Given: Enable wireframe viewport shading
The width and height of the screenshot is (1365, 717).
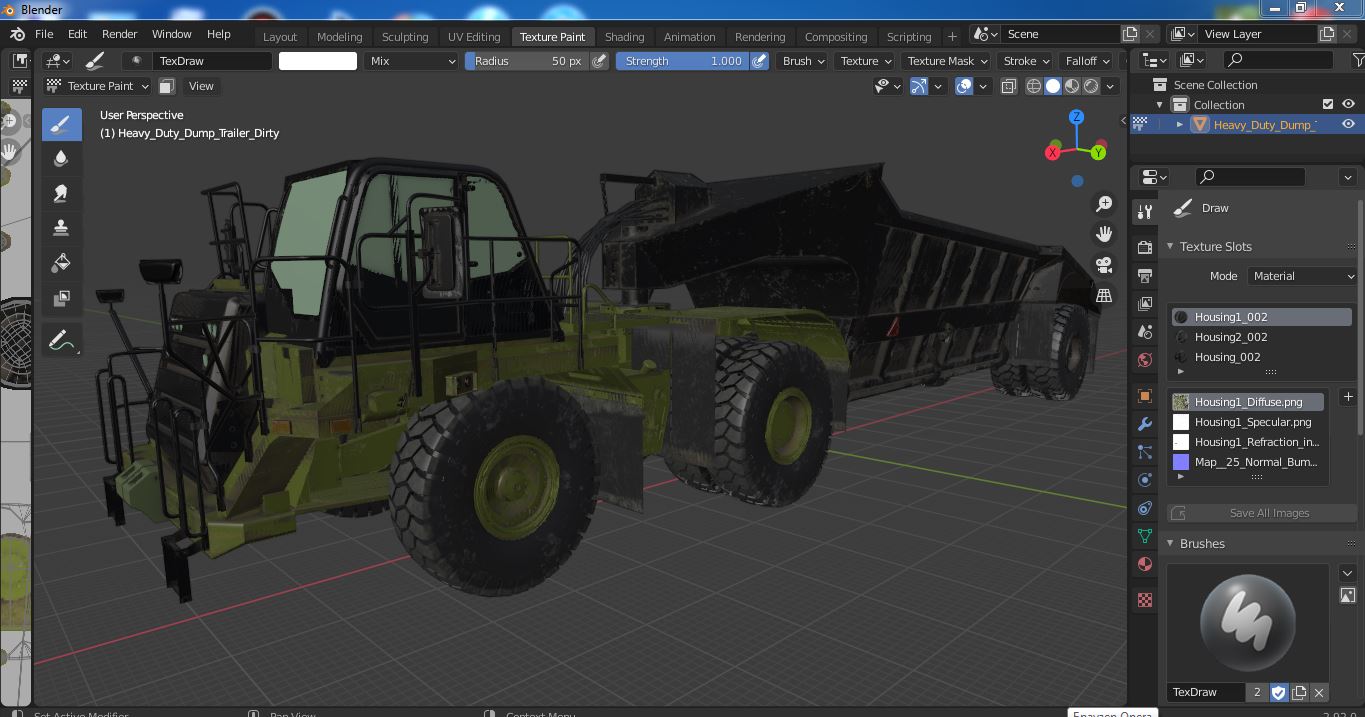Looking at the screenshot, I should [1034, 86].
